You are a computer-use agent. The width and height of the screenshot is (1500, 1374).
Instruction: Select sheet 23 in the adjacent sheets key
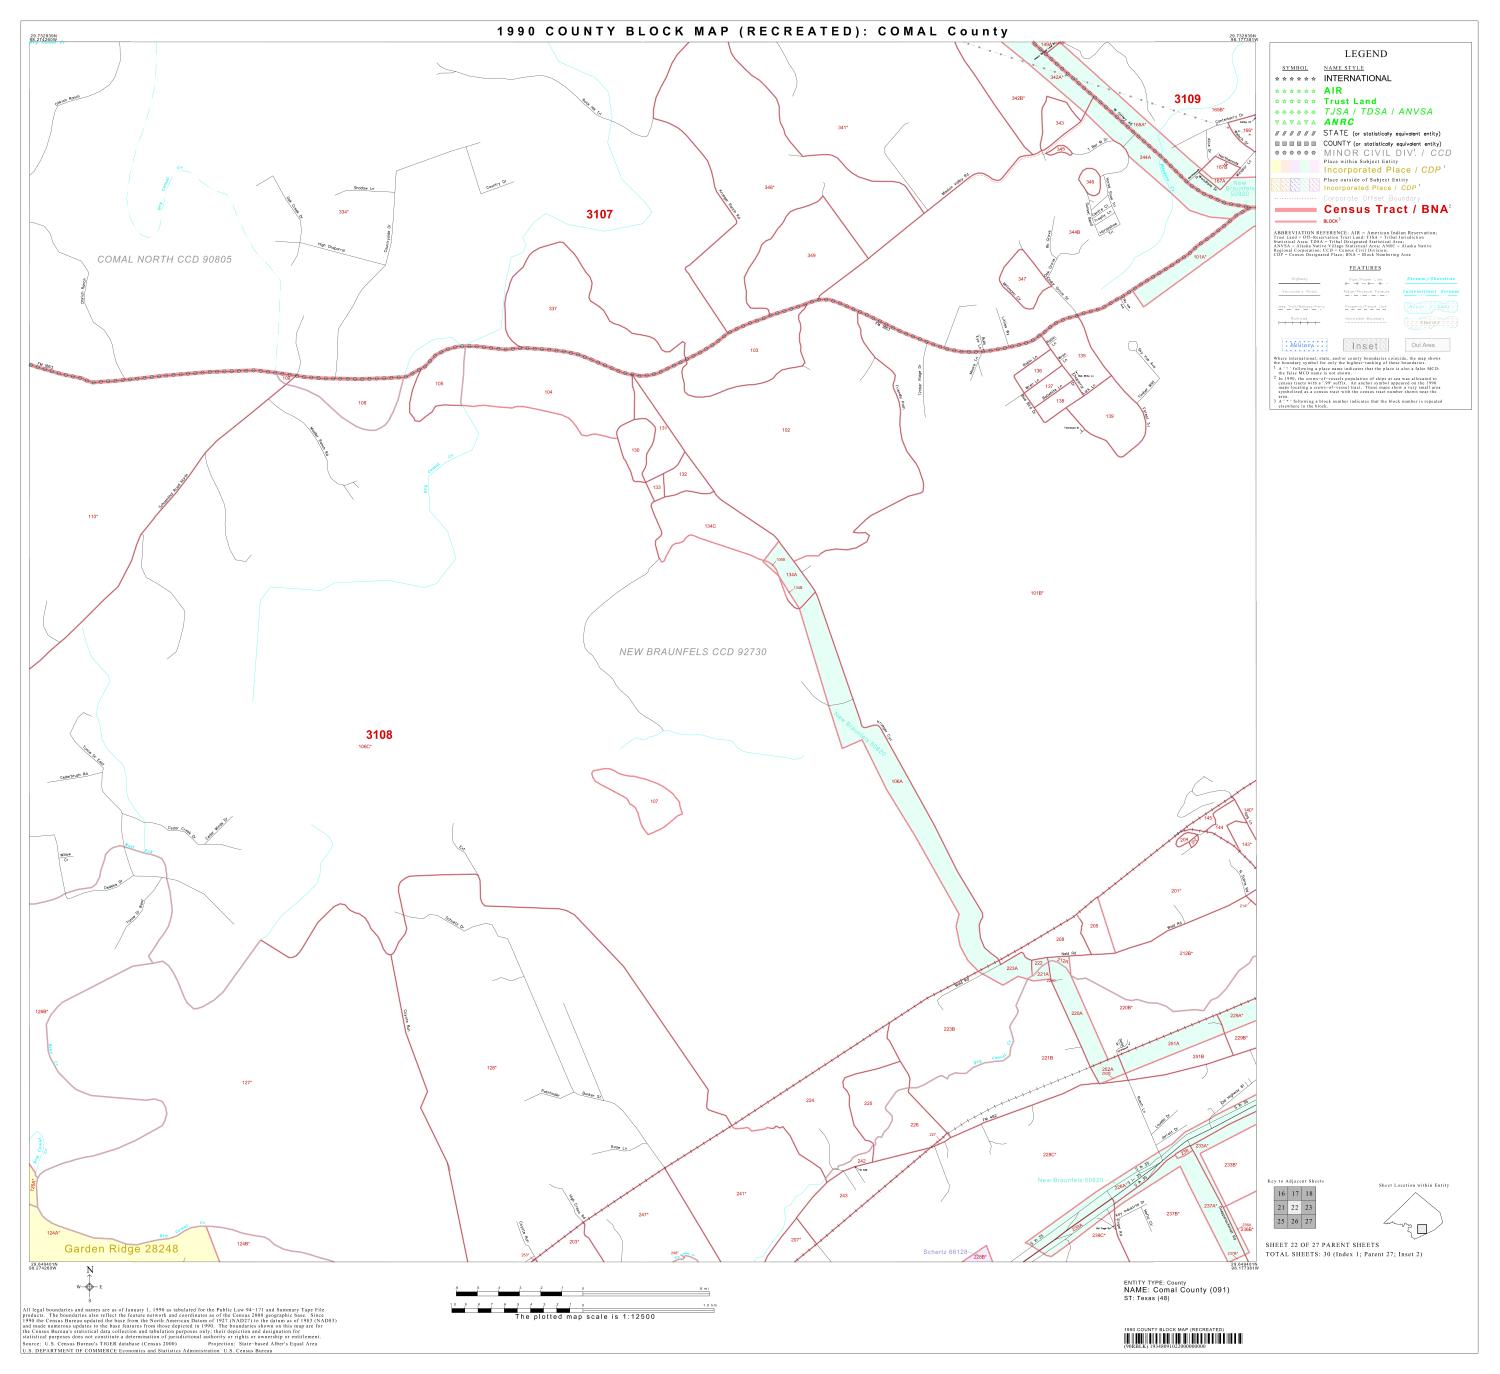tap(1308, 1207)
